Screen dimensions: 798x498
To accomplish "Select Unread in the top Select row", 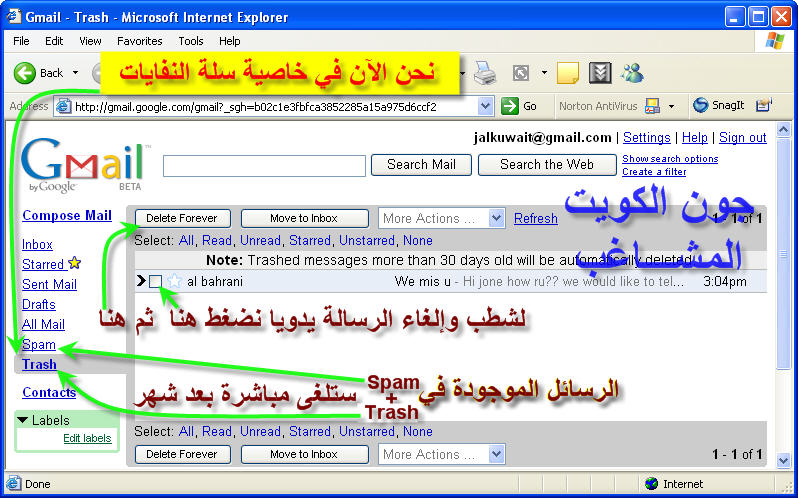I will pos(260,241).
